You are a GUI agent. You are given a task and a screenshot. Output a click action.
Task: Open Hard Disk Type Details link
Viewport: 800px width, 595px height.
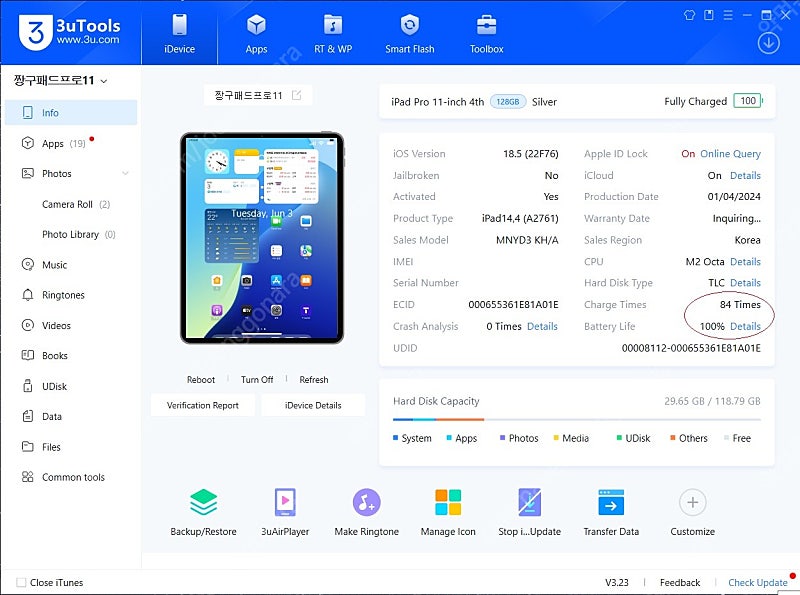(x=745, y=283)
